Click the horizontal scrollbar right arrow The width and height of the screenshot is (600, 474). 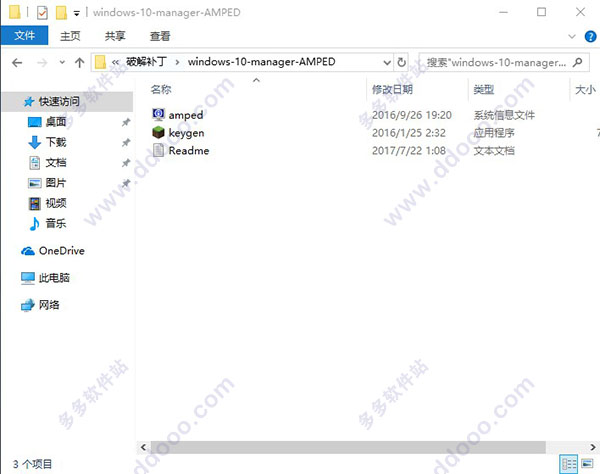tap(592, 447)
